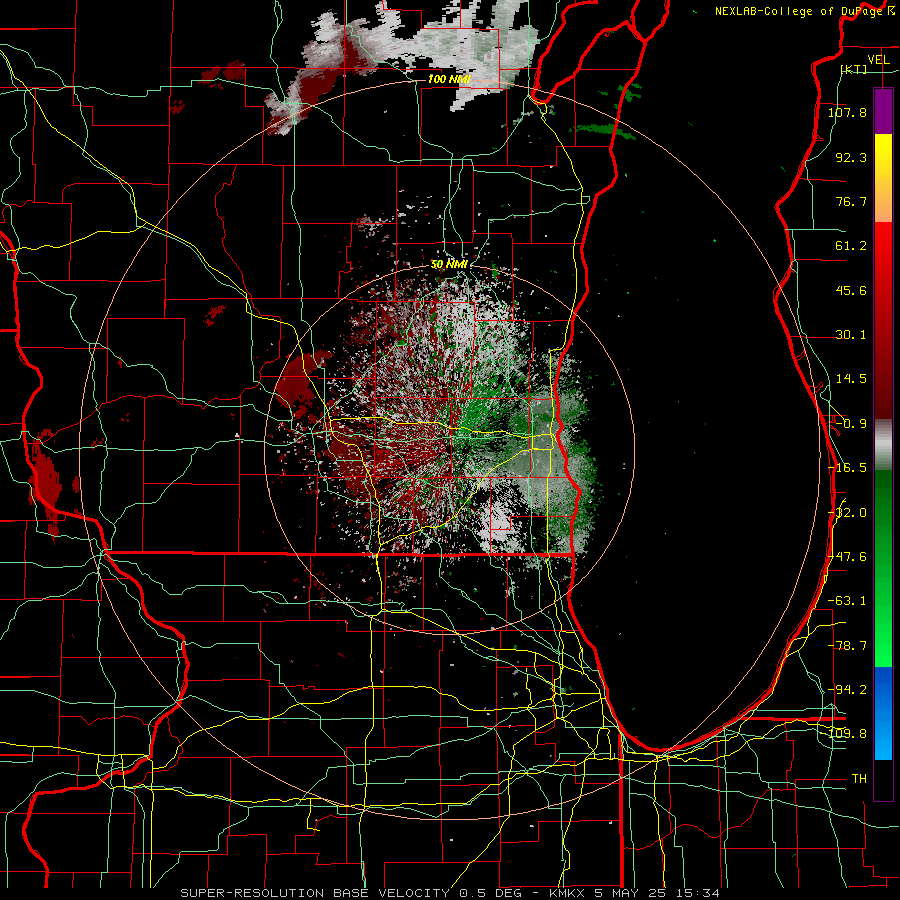
Task: Select the 14.5 velocity scale value
Action: [851, 379]
